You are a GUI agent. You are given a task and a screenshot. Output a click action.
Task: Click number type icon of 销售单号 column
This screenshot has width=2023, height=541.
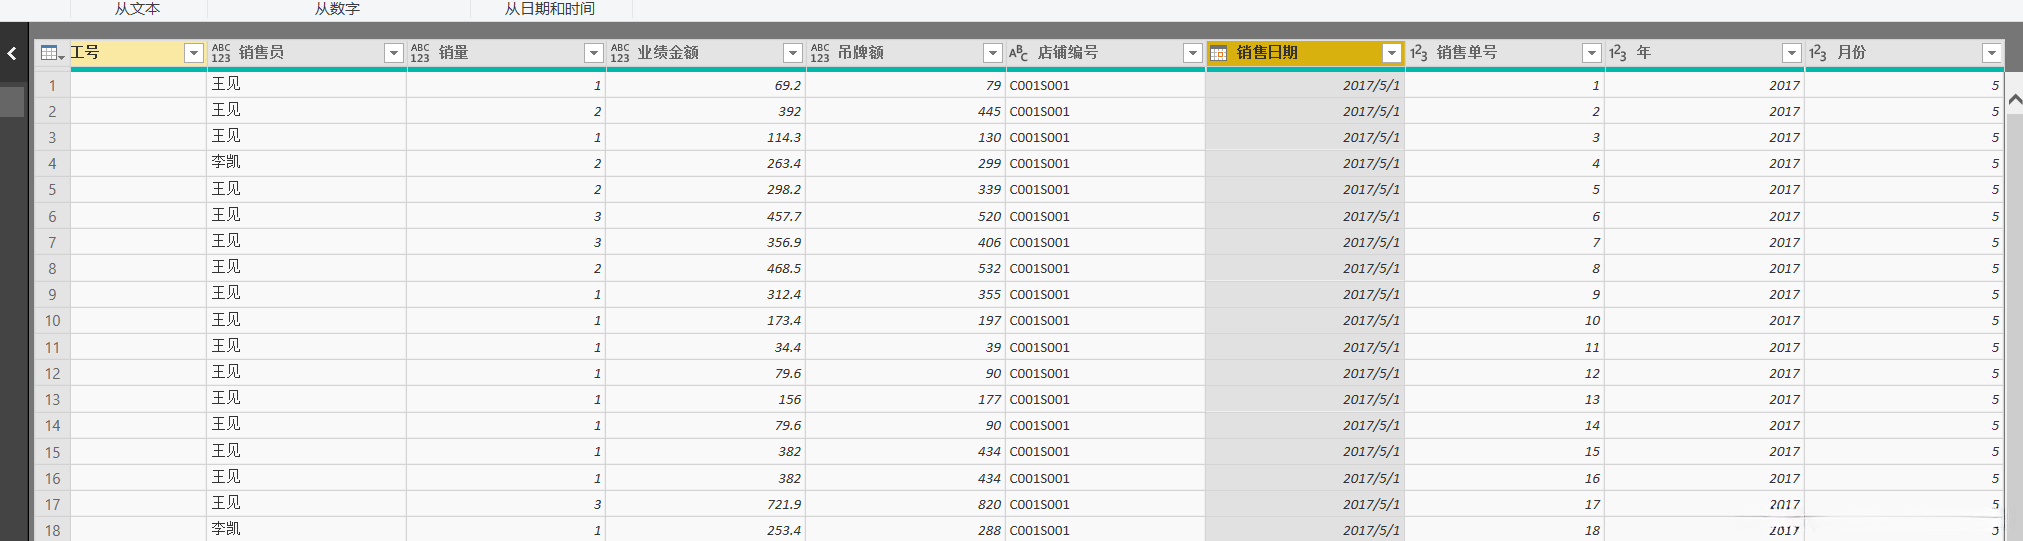point(1419,53)
